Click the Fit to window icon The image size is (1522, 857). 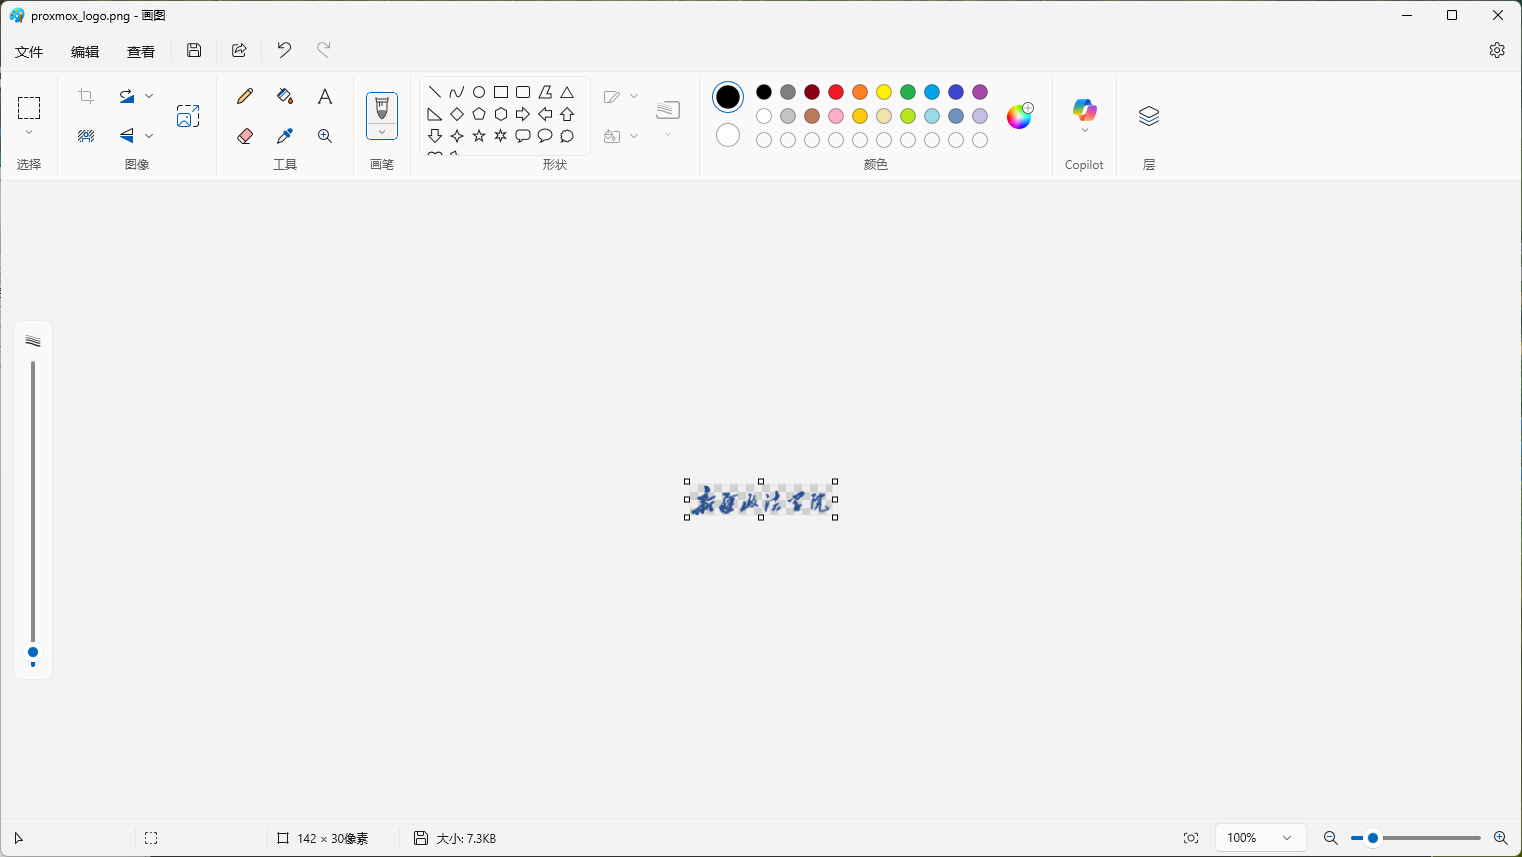pos(1191,838)
